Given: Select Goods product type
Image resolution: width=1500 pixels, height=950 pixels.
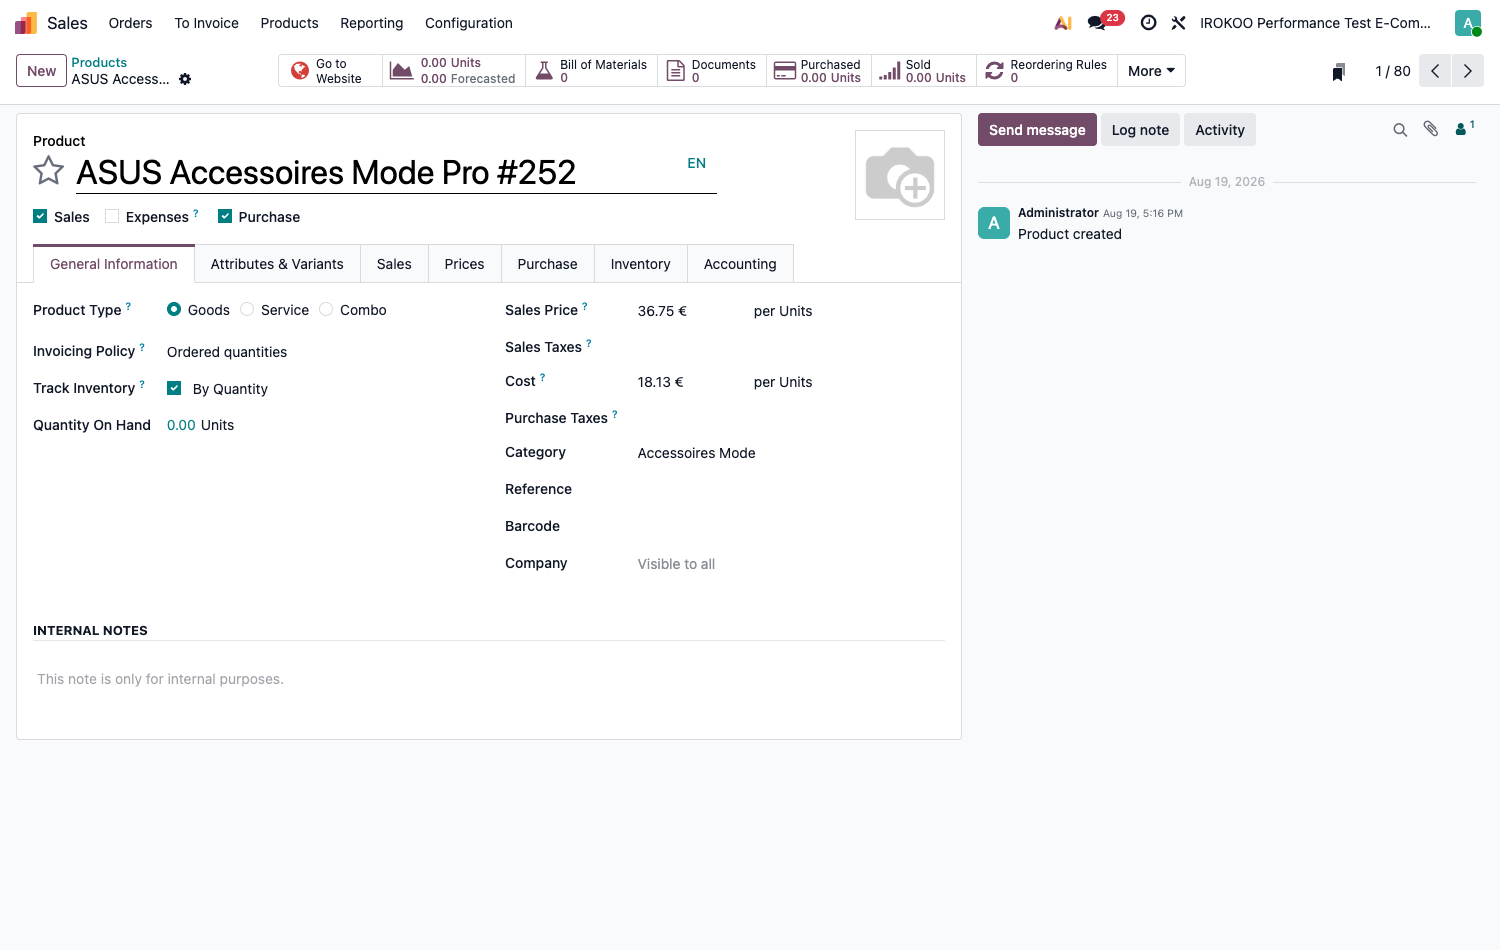Looking at the screenshot, I should pos(174,310).
